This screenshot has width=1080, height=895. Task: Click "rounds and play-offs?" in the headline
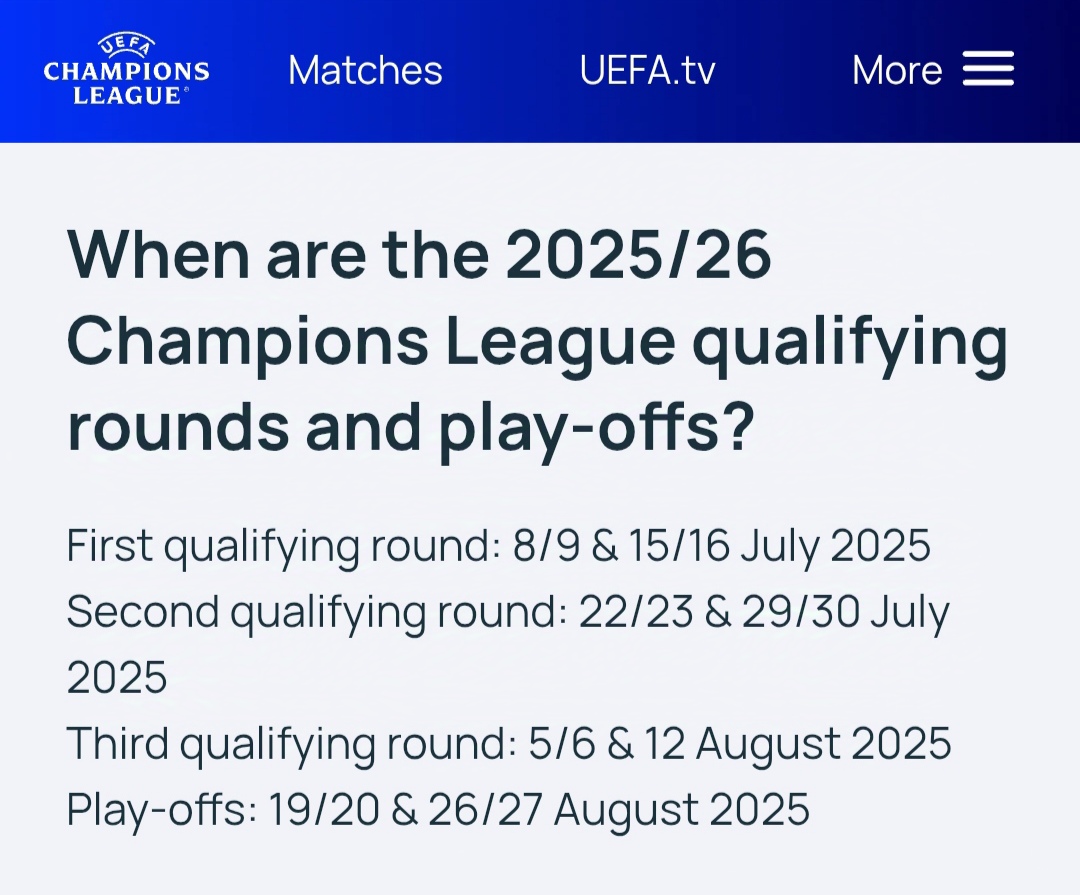pos(411,427)
